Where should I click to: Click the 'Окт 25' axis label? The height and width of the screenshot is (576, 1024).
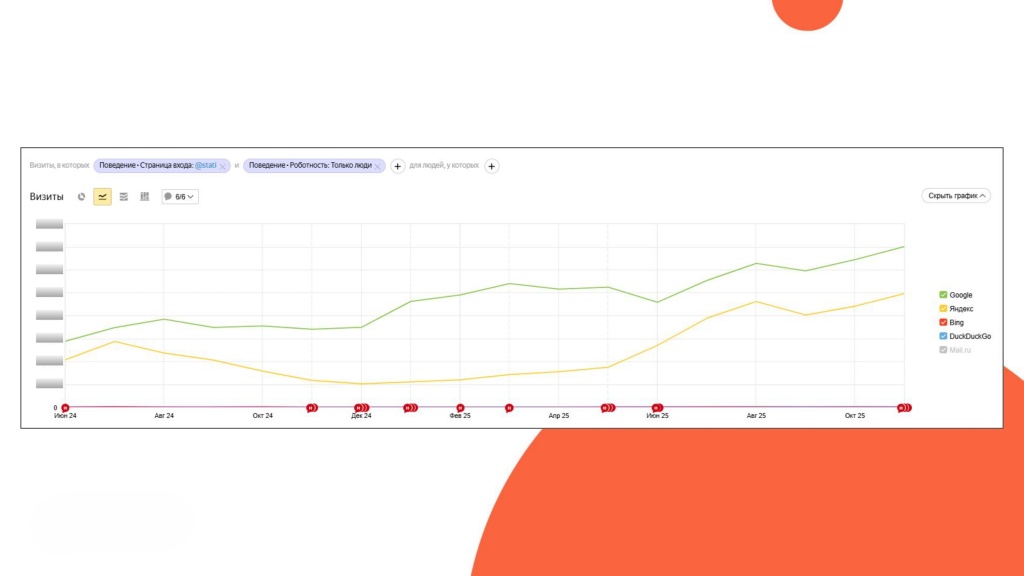pyautogui.click(x=855, y=415)
